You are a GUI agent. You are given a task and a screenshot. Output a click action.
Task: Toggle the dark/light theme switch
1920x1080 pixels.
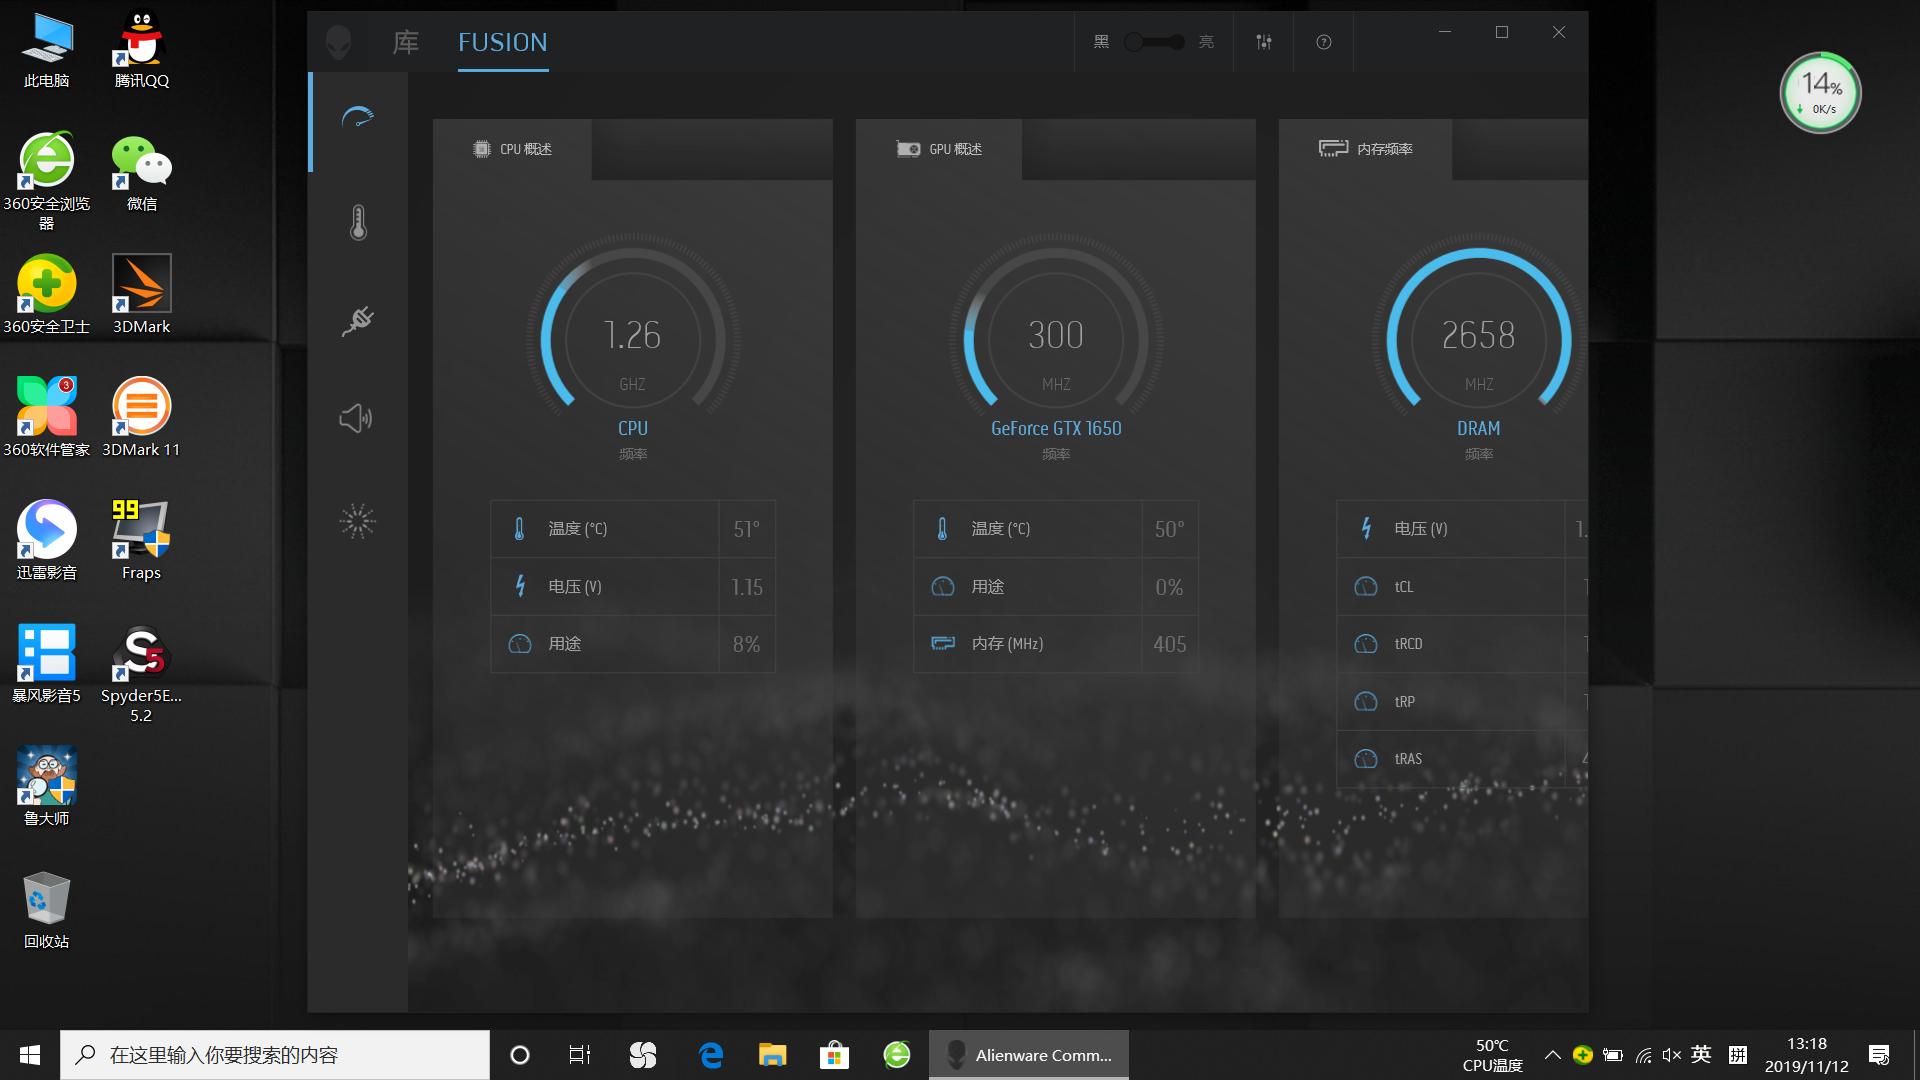[1154, 42]
